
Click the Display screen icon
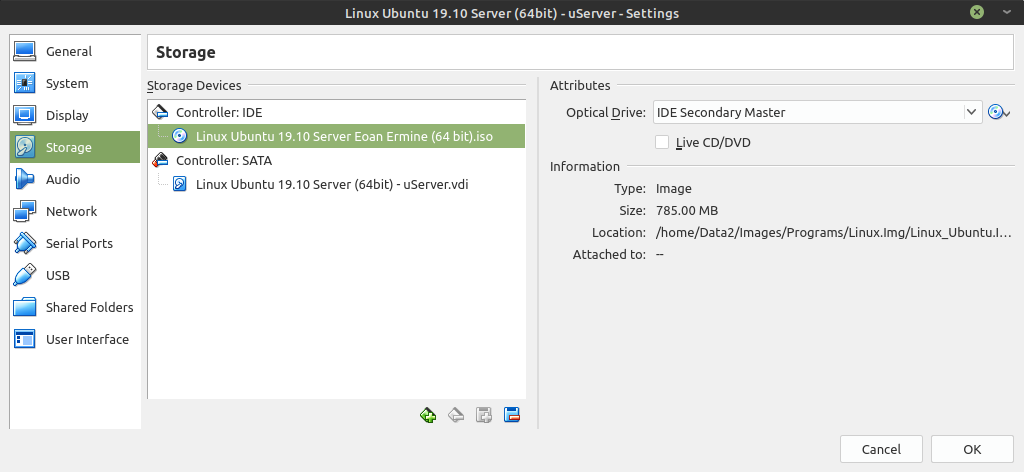25,116
